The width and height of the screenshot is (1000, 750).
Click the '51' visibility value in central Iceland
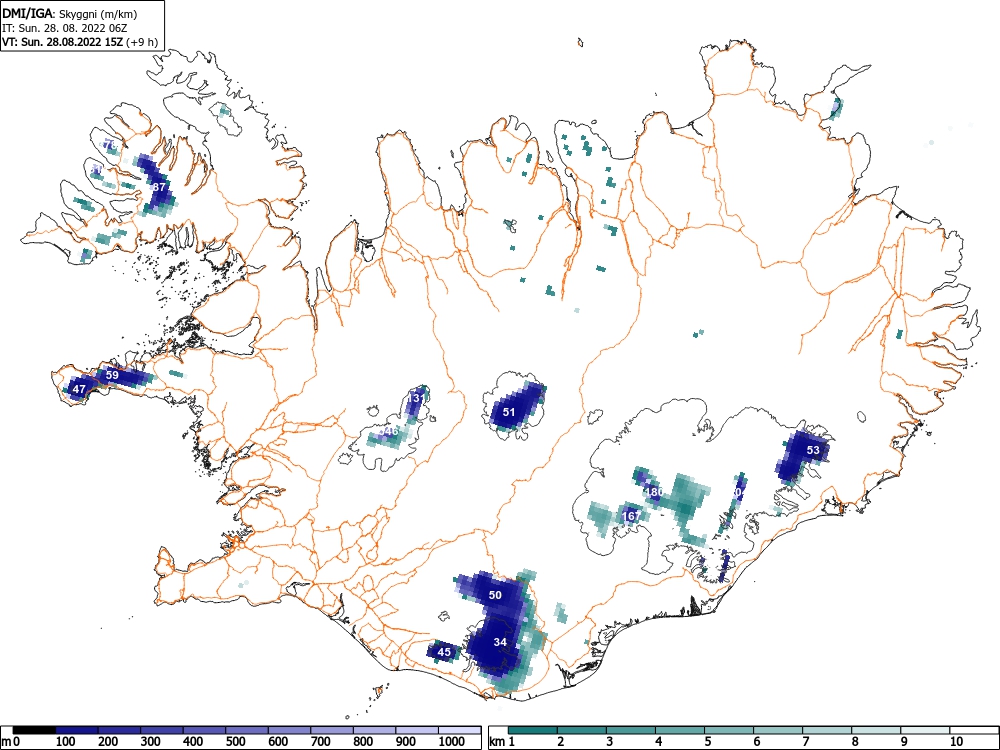tap(509, 412)
